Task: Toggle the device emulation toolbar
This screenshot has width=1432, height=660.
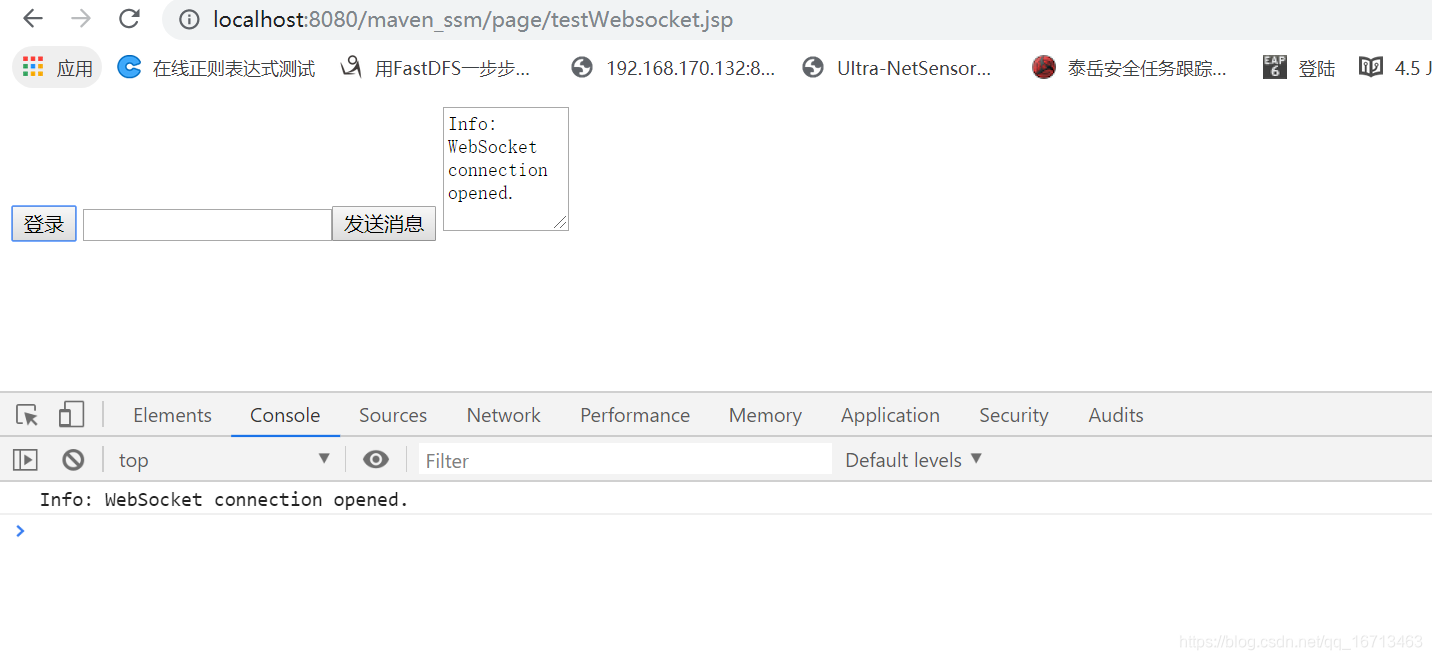Action: coord(71,413)
